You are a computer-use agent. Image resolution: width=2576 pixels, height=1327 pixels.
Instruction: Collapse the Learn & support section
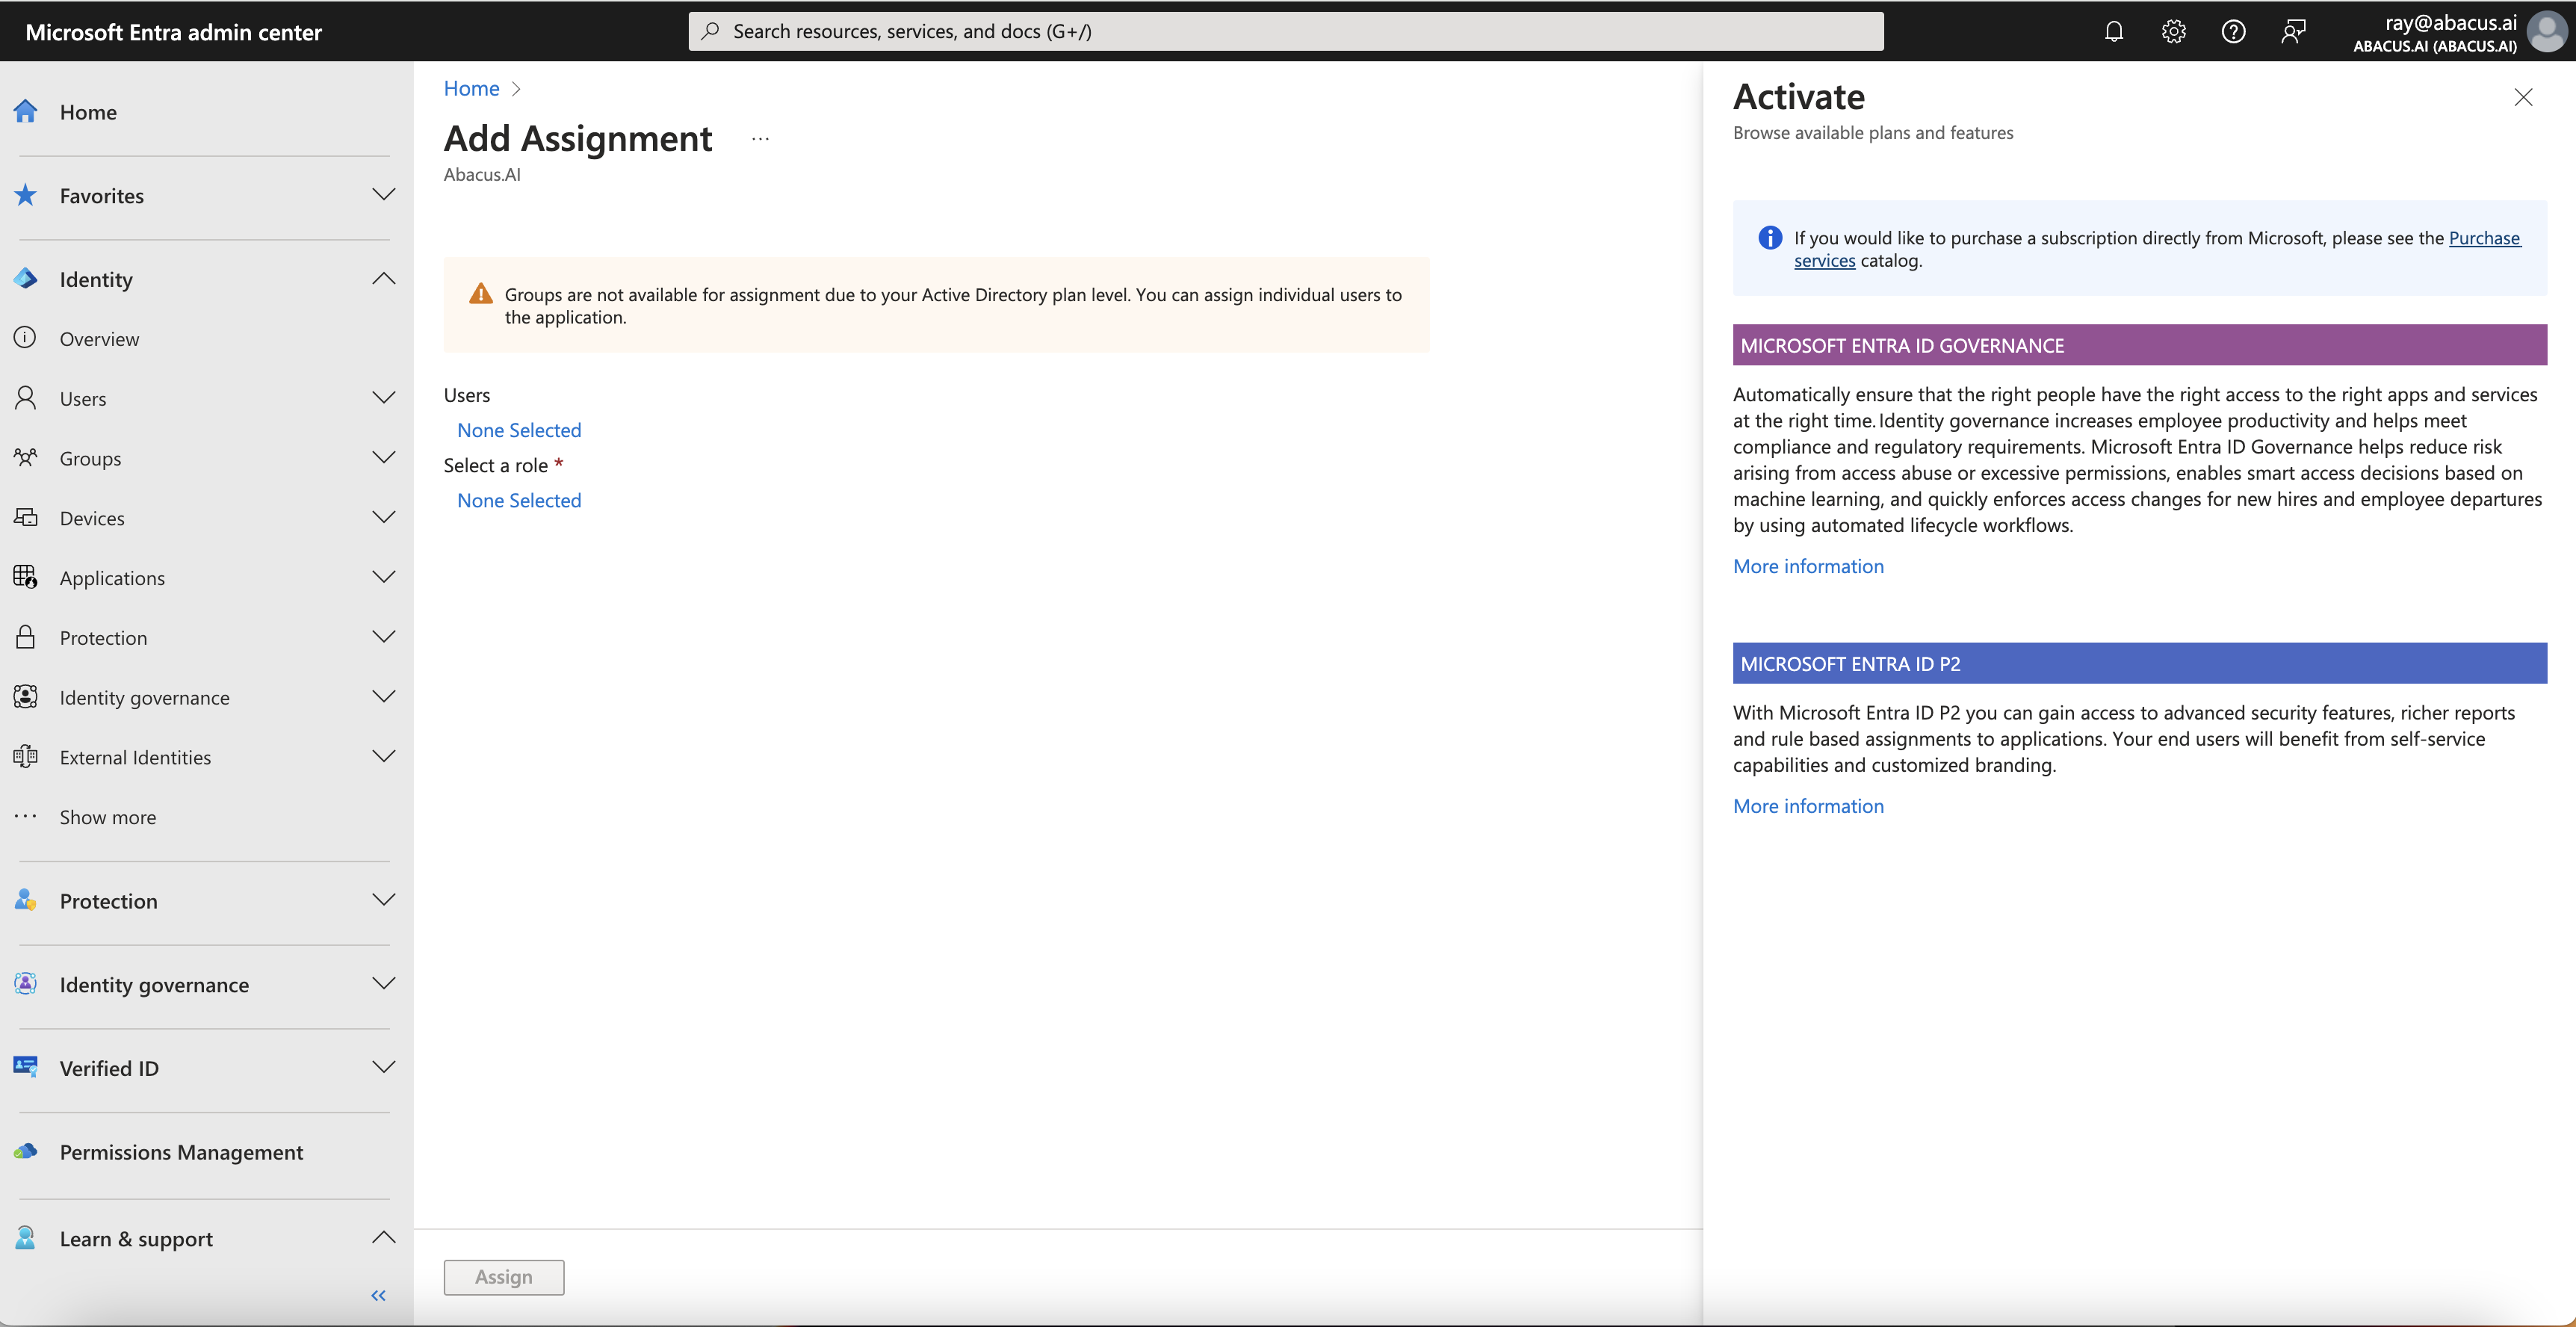[384, 1238]
